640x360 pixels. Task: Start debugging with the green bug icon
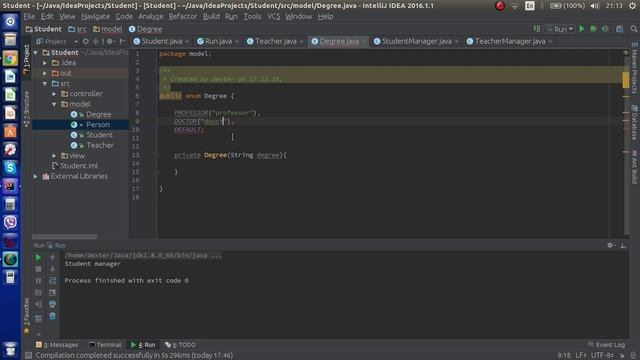click(593, 29)
